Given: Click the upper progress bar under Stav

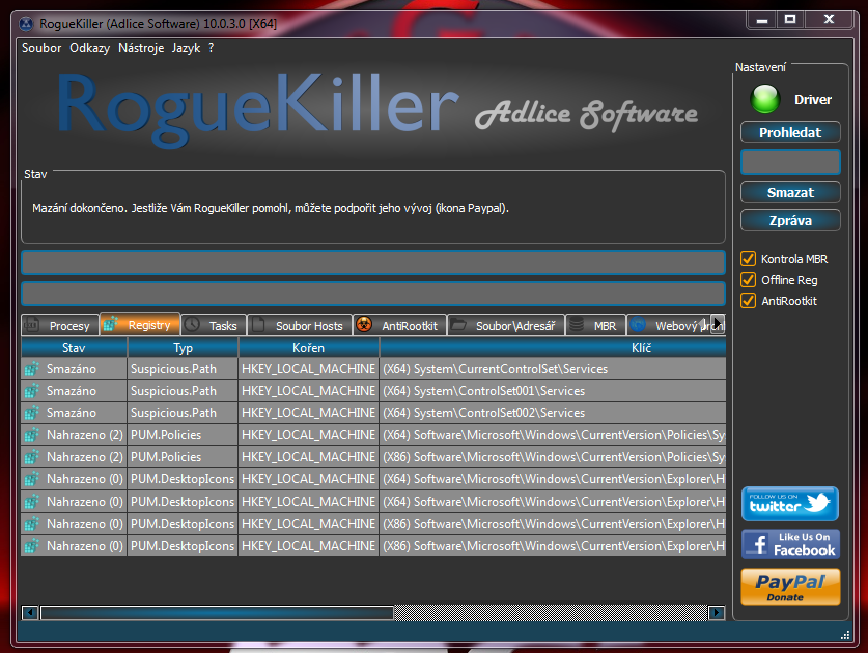Looking at the screenshot, I should pos(373,262).
